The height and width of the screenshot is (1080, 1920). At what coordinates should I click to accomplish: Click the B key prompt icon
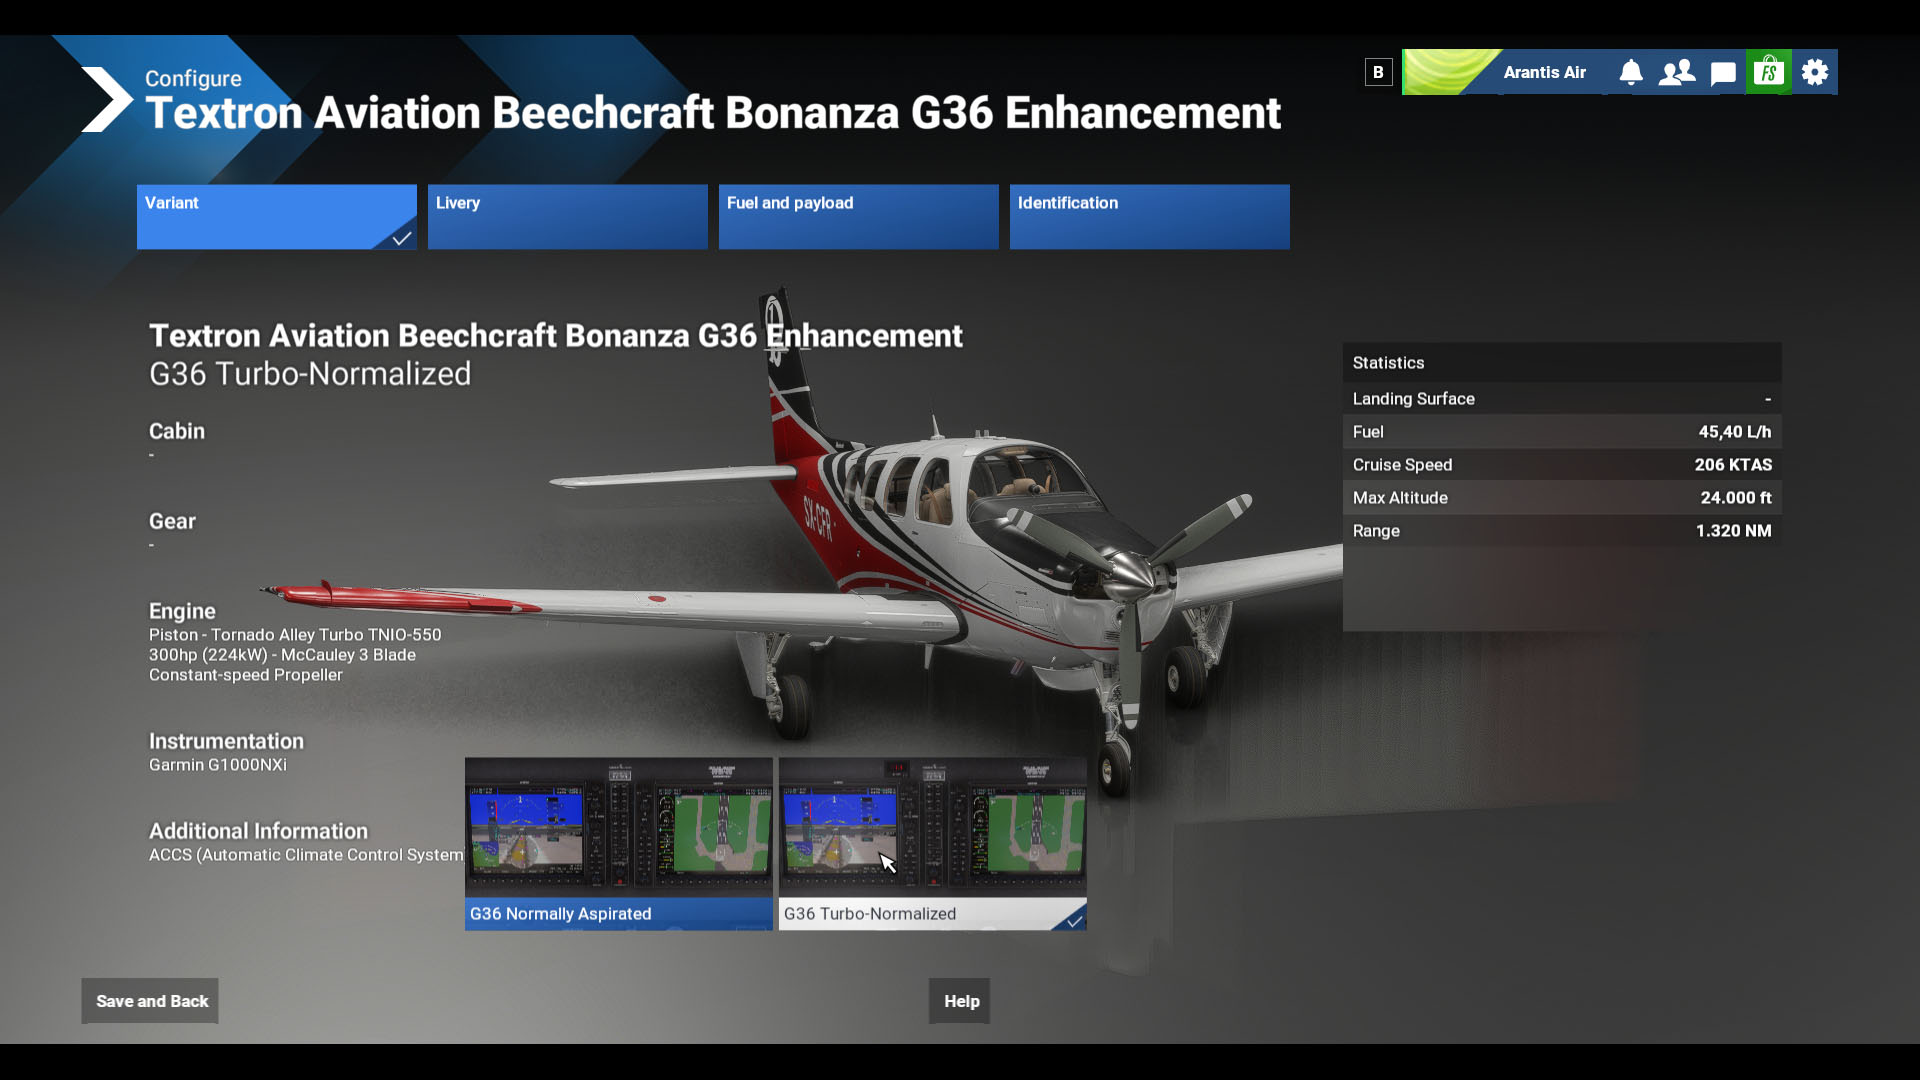1378,72
